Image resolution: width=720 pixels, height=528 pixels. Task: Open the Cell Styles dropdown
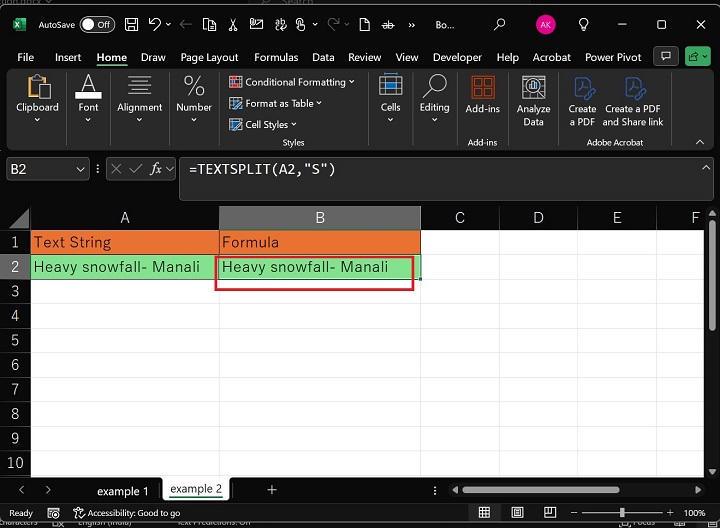tap(266, 125)
